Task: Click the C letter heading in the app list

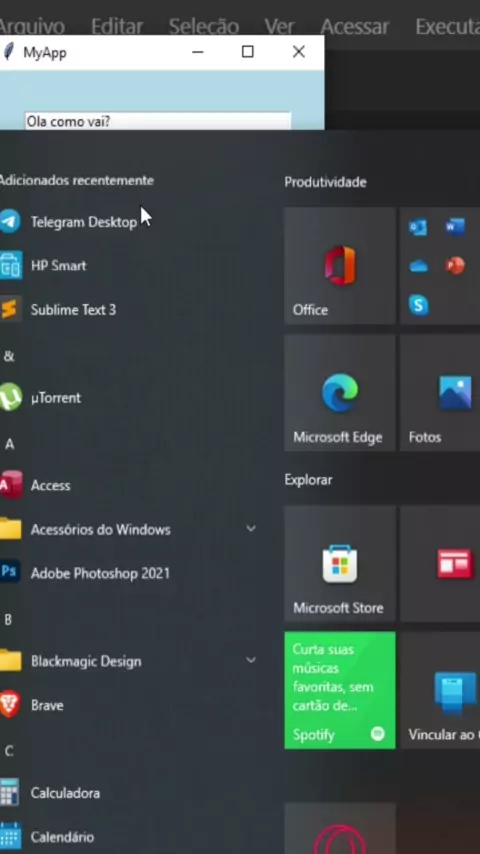Action: click(x=9, y=751)
